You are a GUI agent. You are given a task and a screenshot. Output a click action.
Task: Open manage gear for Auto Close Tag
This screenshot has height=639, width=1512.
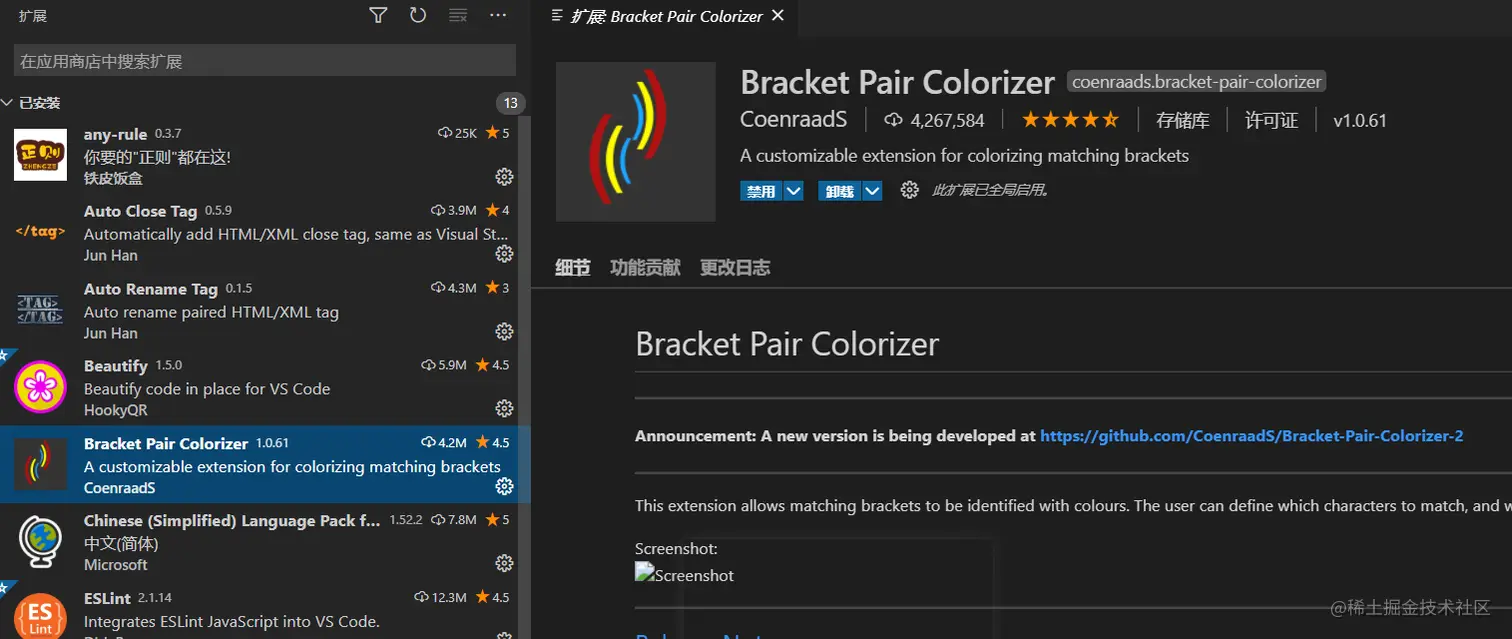click(504, 255)
